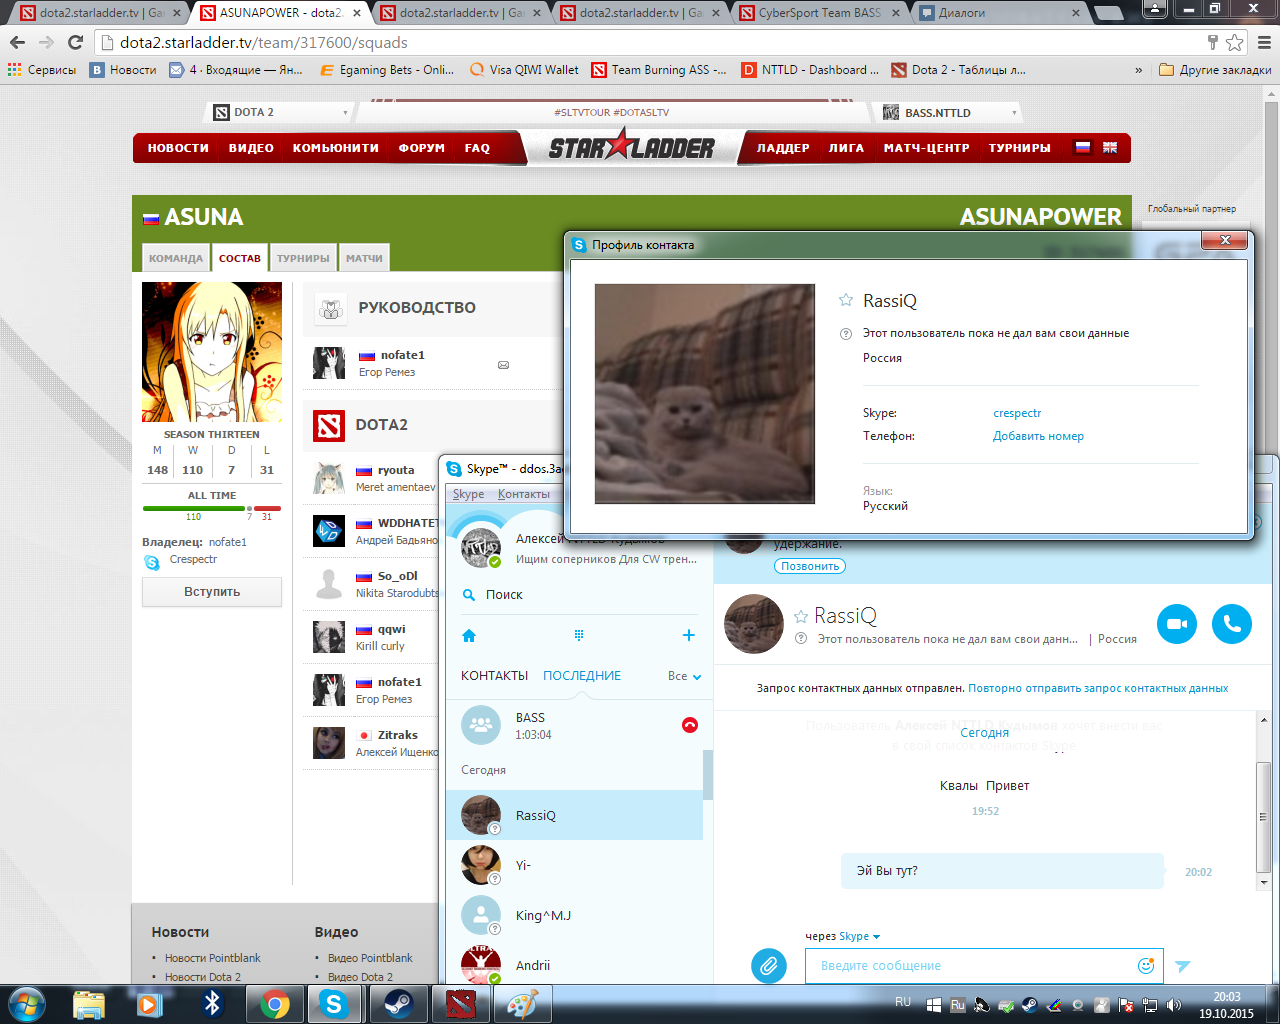
Task: Start a video call with RassiQ
Action: tap(1177, 624)
